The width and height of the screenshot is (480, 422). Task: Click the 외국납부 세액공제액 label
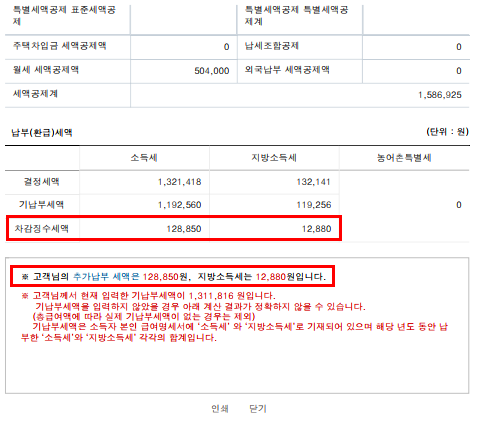[x=287, y=70]
